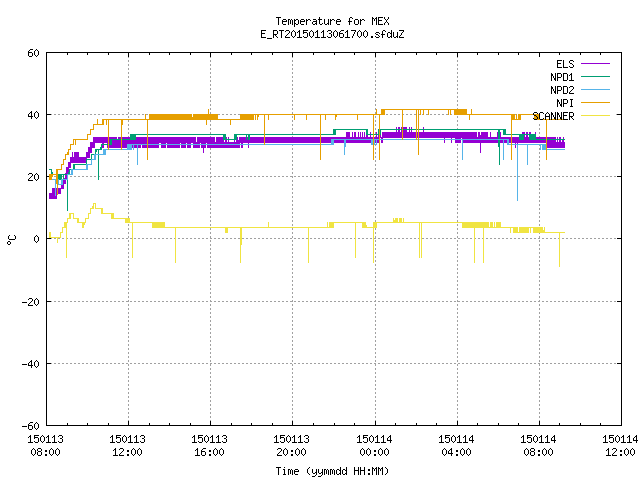Click the x-axis label '150114 04:00'

coord(456,446)
